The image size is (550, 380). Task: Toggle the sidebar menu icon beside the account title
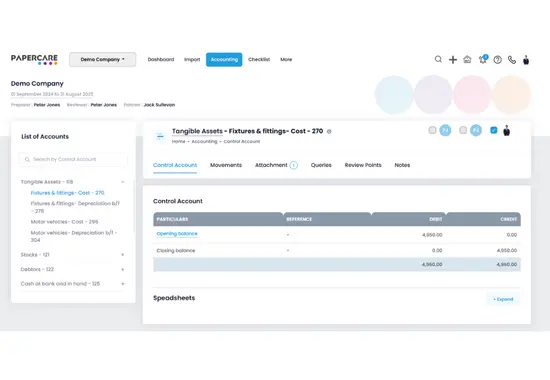click(160, 136)
